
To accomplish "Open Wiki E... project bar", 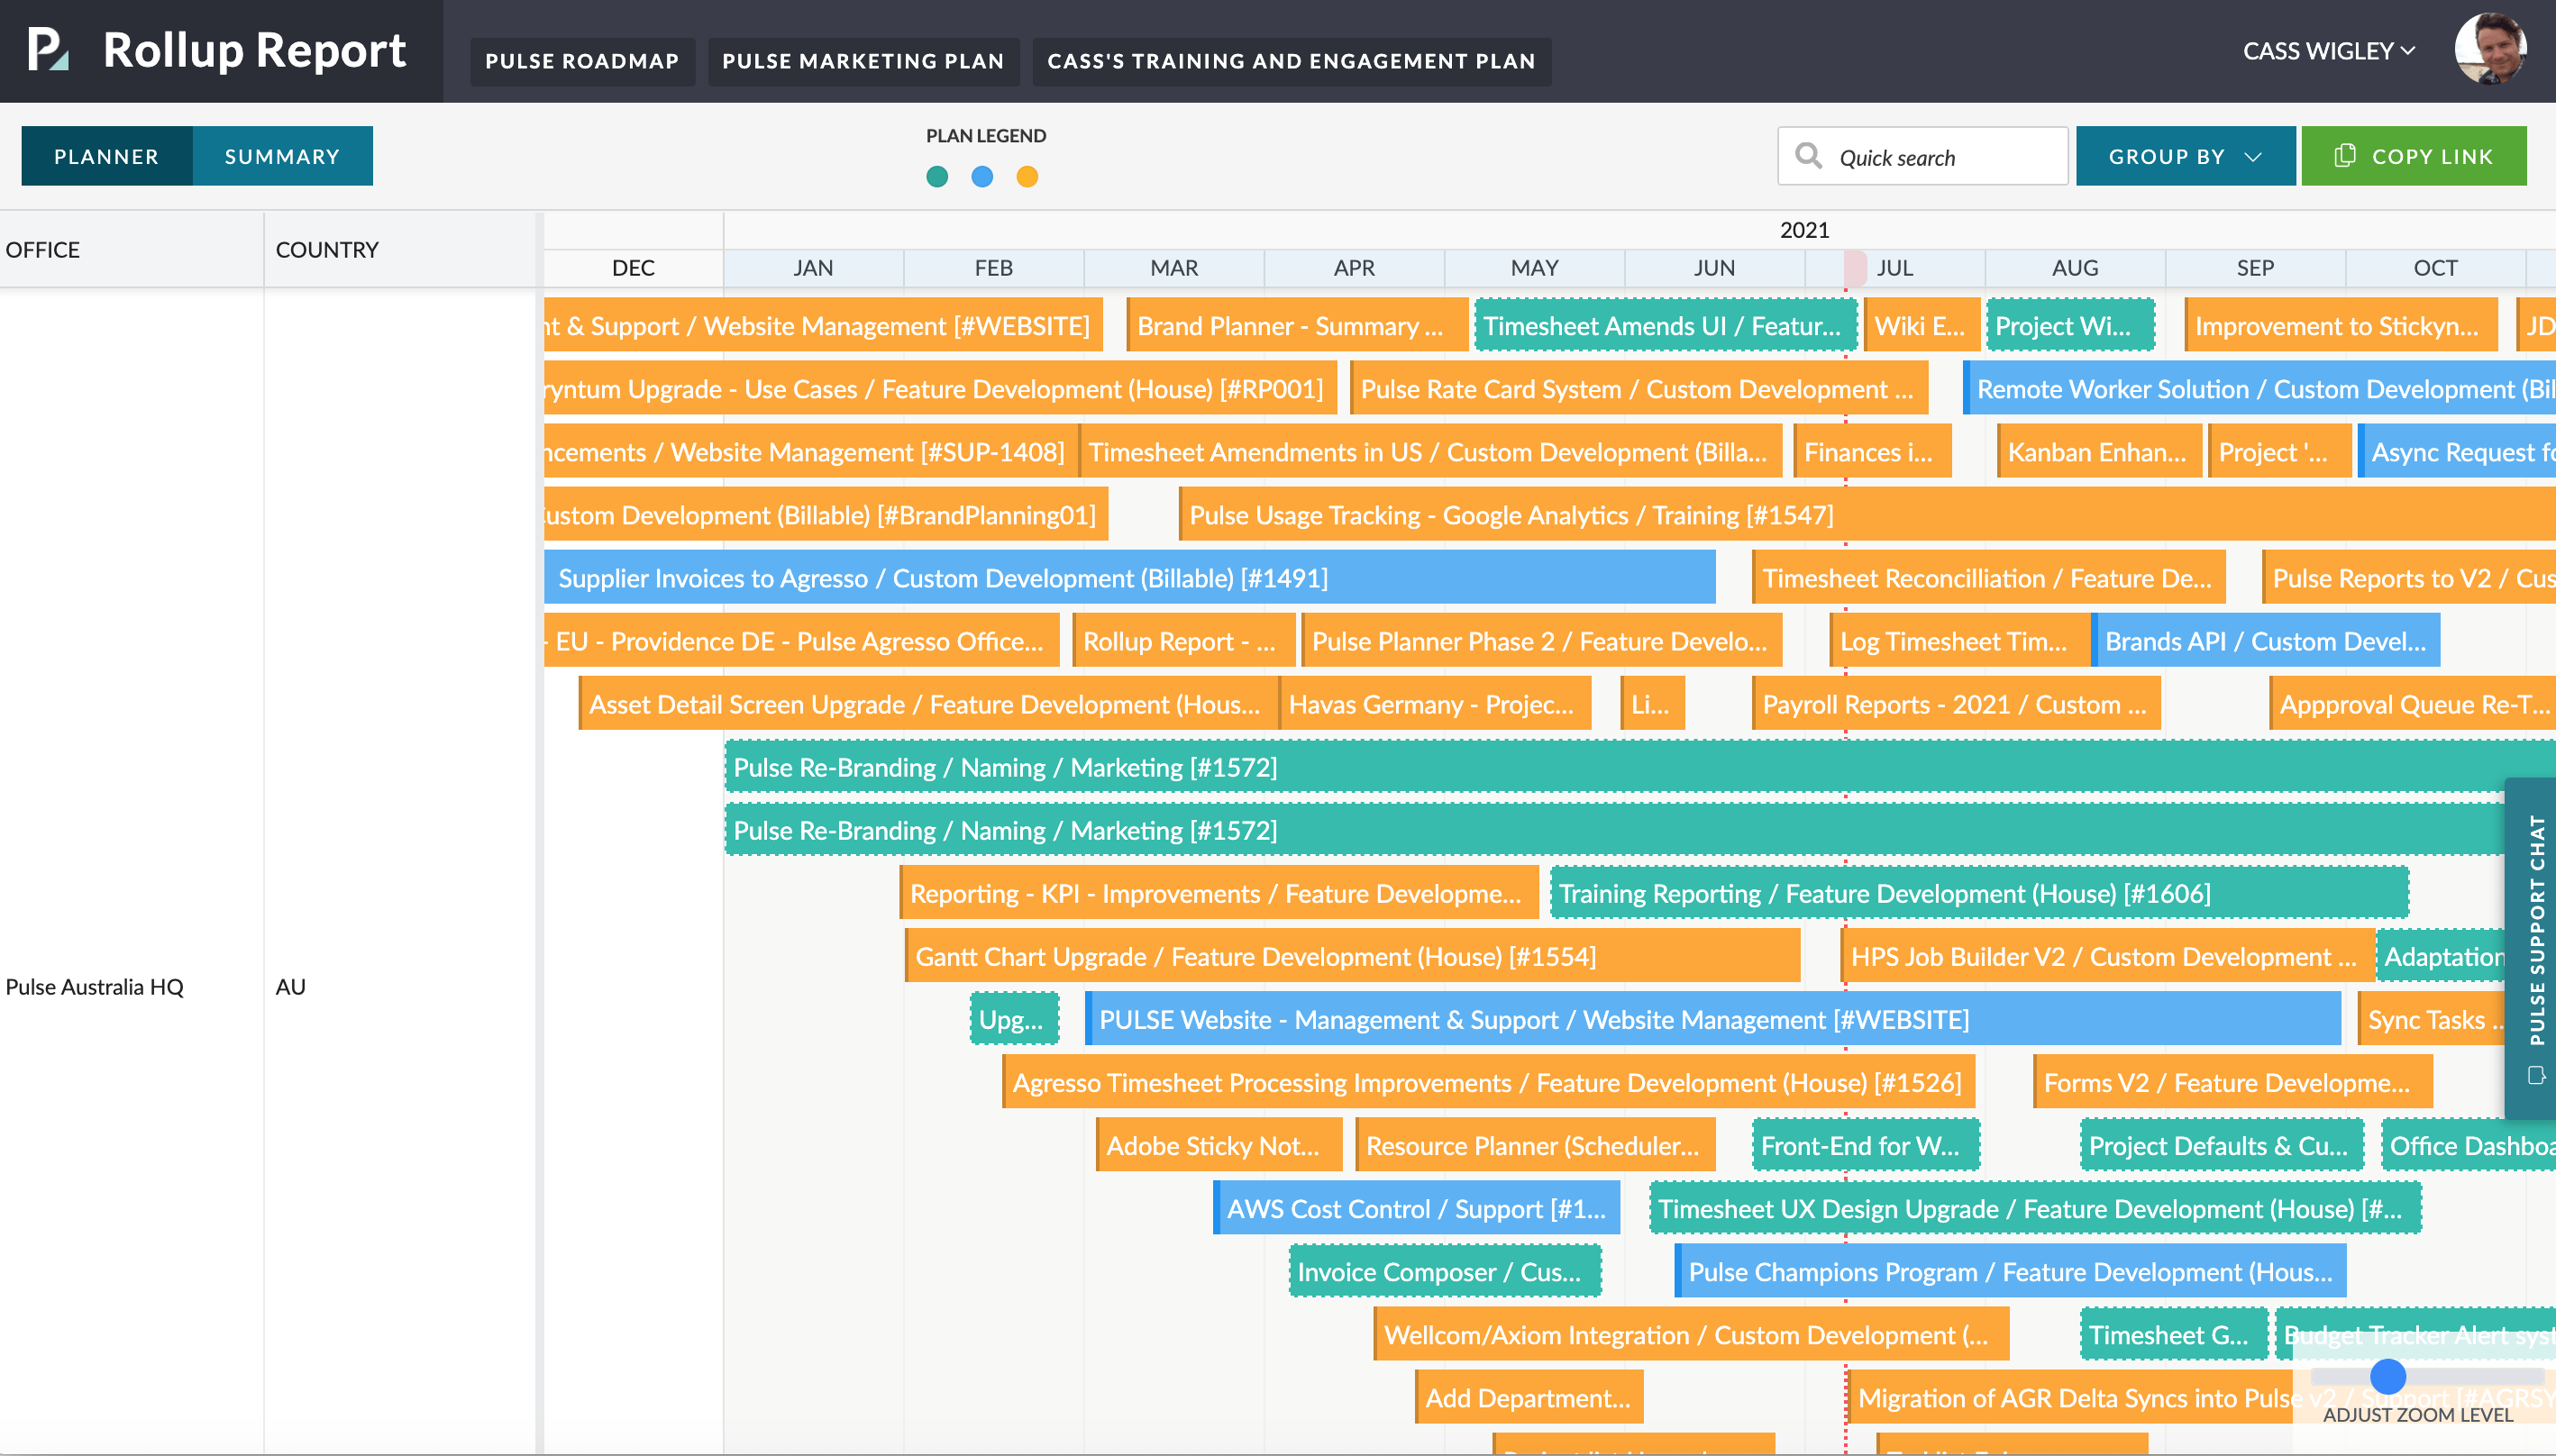I will [x=1921, y=326].
